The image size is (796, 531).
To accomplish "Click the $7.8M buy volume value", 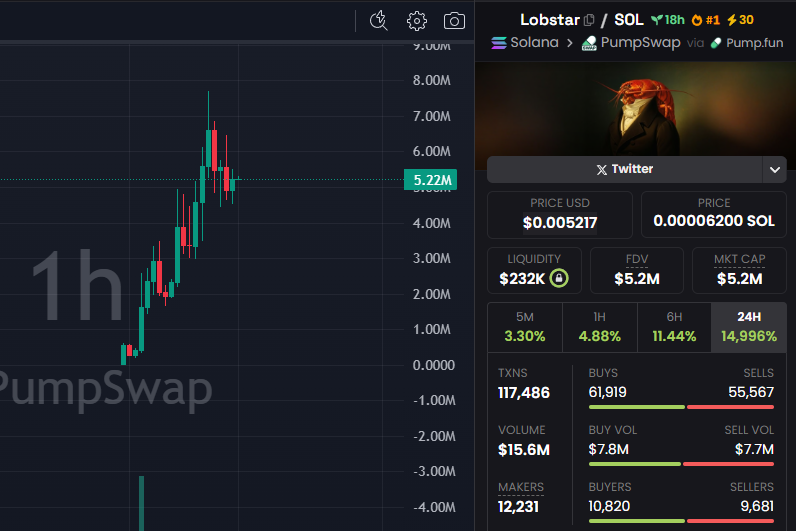I will 609,449.
